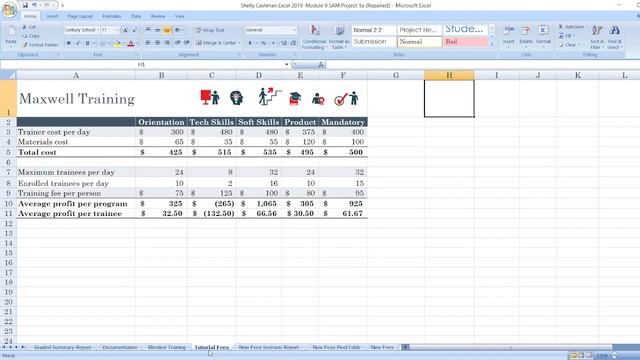Save the workbook from Quick Access toolbar
Image resolution: width=640 pixels, height=360 pixels.
click(25, 5)
